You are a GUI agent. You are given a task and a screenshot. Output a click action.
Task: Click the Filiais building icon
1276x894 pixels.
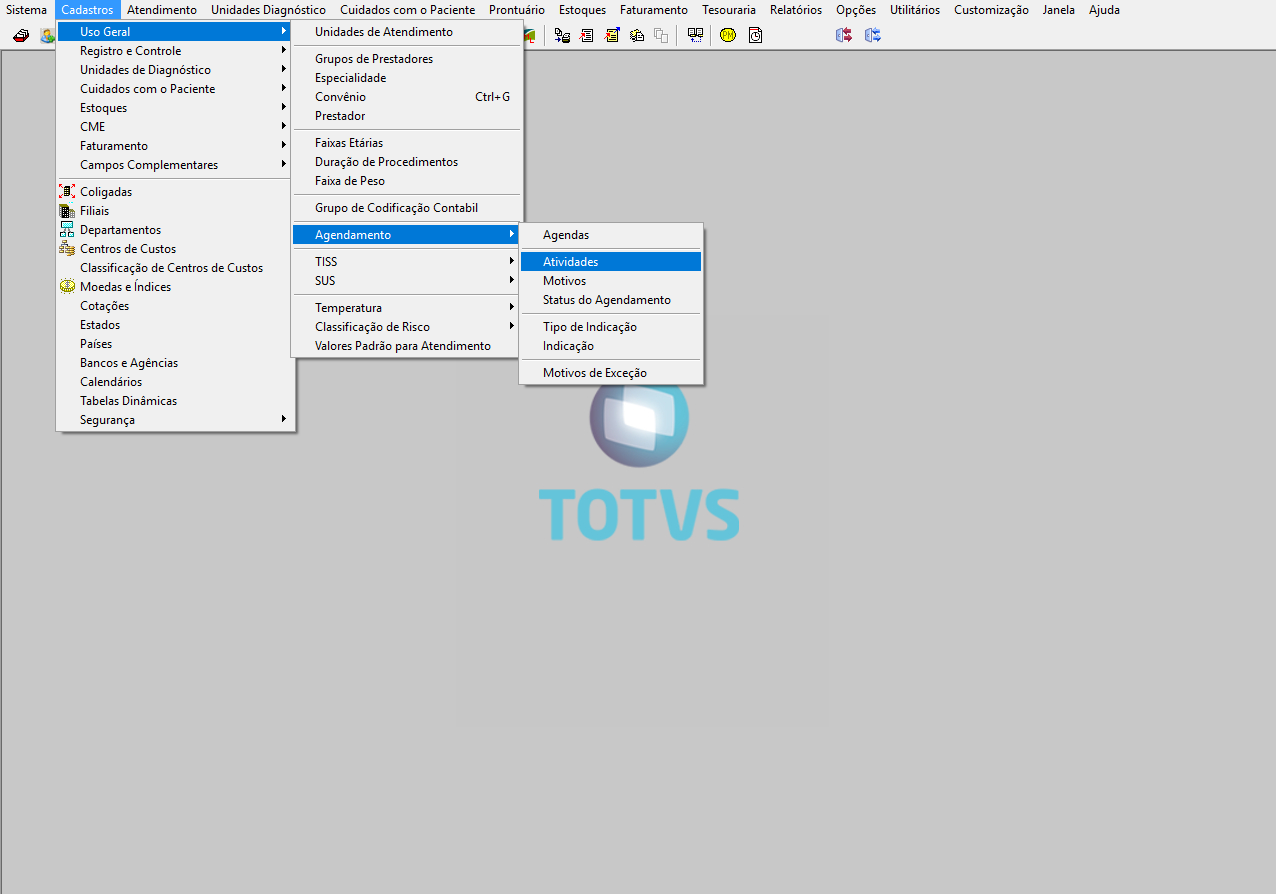tap(67, 210)
